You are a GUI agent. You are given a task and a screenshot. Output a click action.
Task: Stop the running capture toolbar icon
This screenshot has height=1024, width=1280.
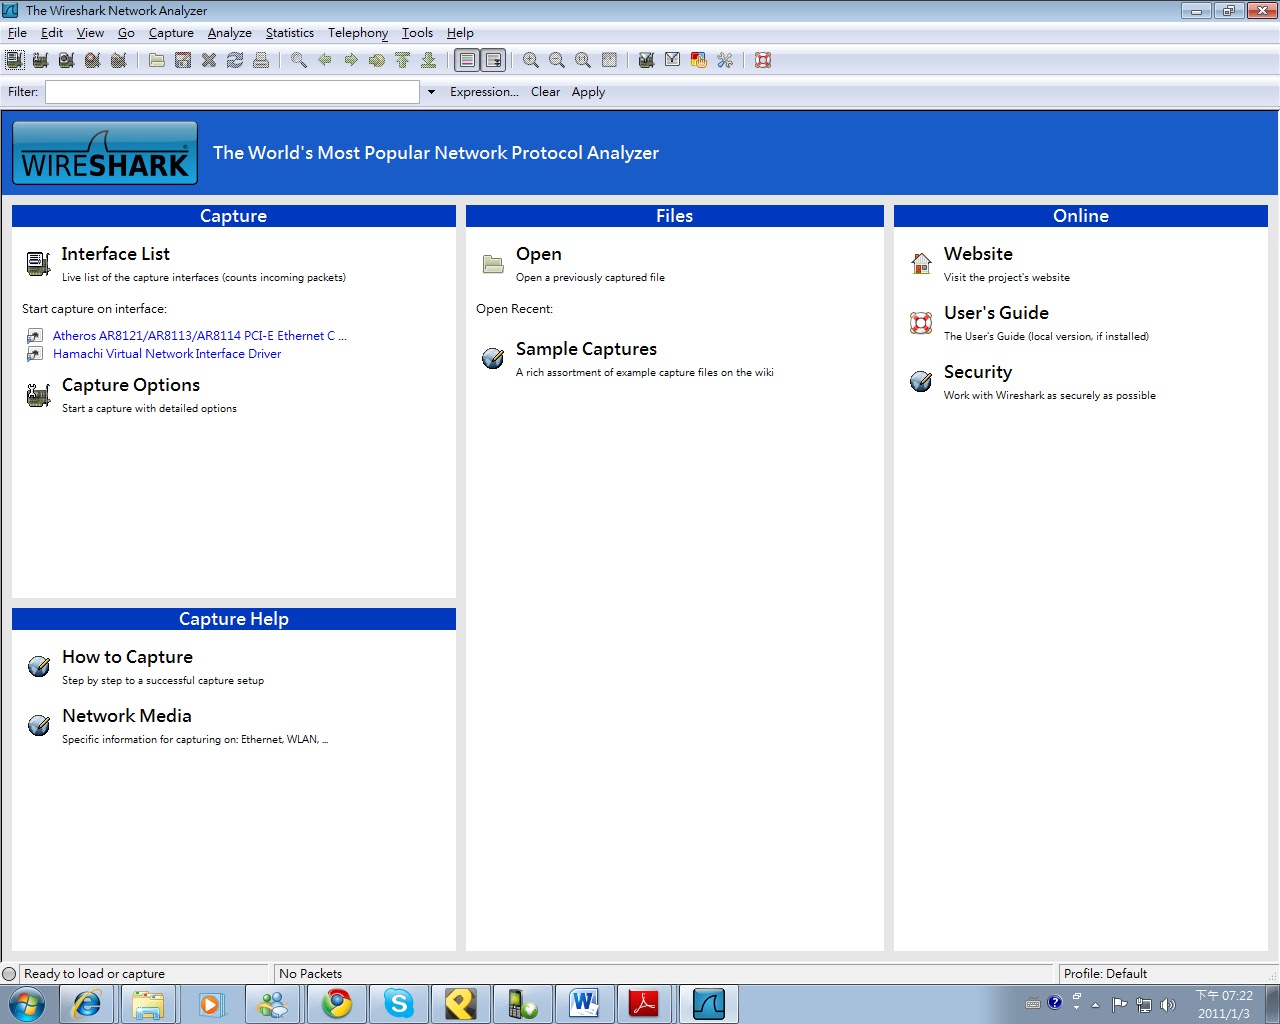click(x=93, y=60)
